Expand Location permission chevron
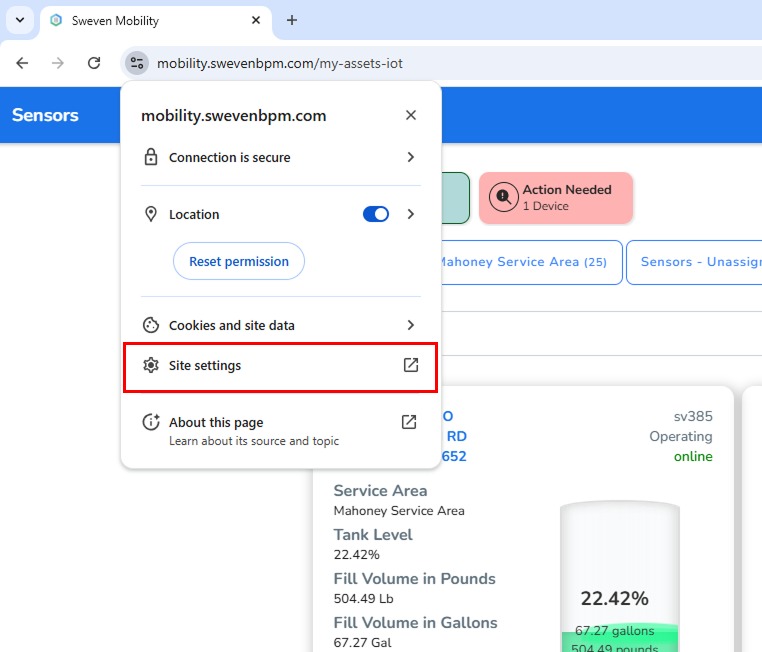This screenshot has width=762, height=652. tap(411, 214)
